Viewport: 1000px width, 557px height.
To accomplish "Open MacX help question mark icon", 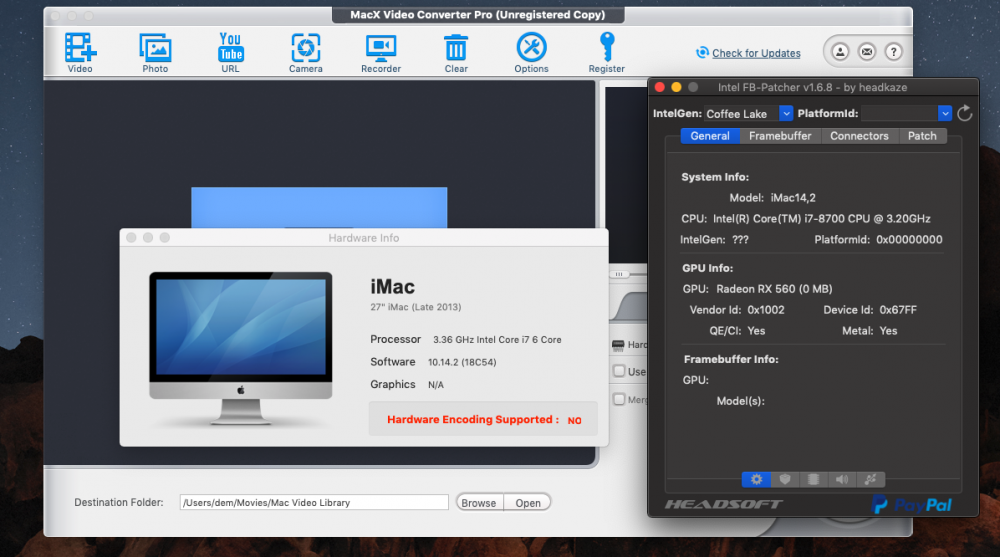I will click(x=893, y=52).
